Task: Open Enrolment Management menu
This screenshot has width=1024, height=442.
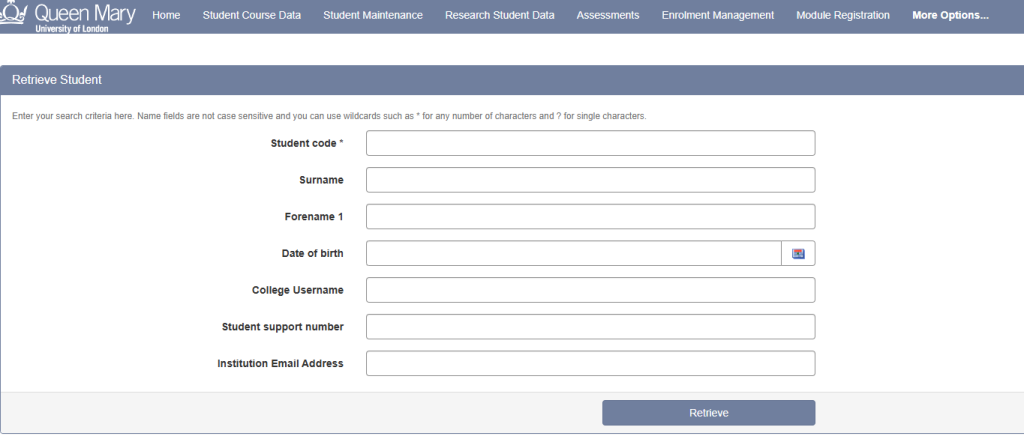Action: (x=718, y=15)
